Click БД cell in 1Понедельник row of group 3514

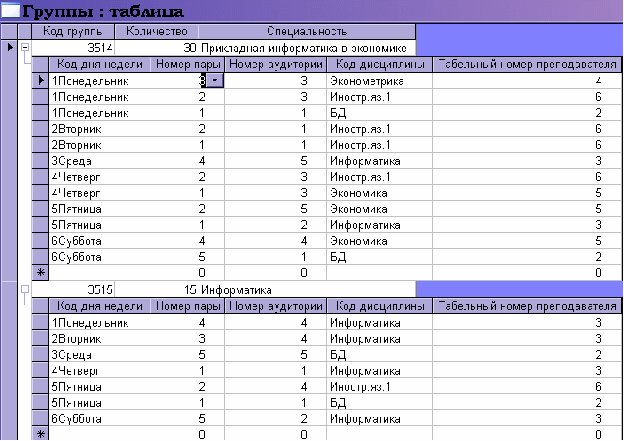380,113
